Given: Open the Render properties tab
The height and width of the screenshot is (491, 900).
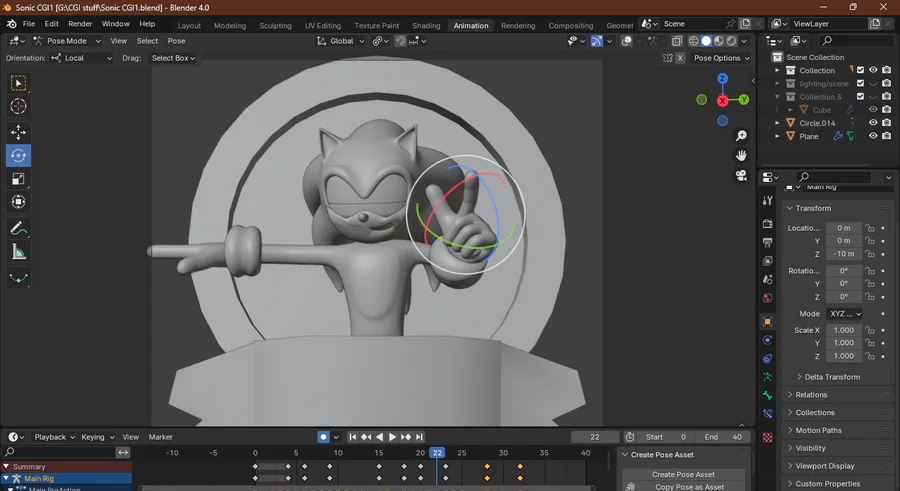Looking at the screenshot, I should pos(767,223).
